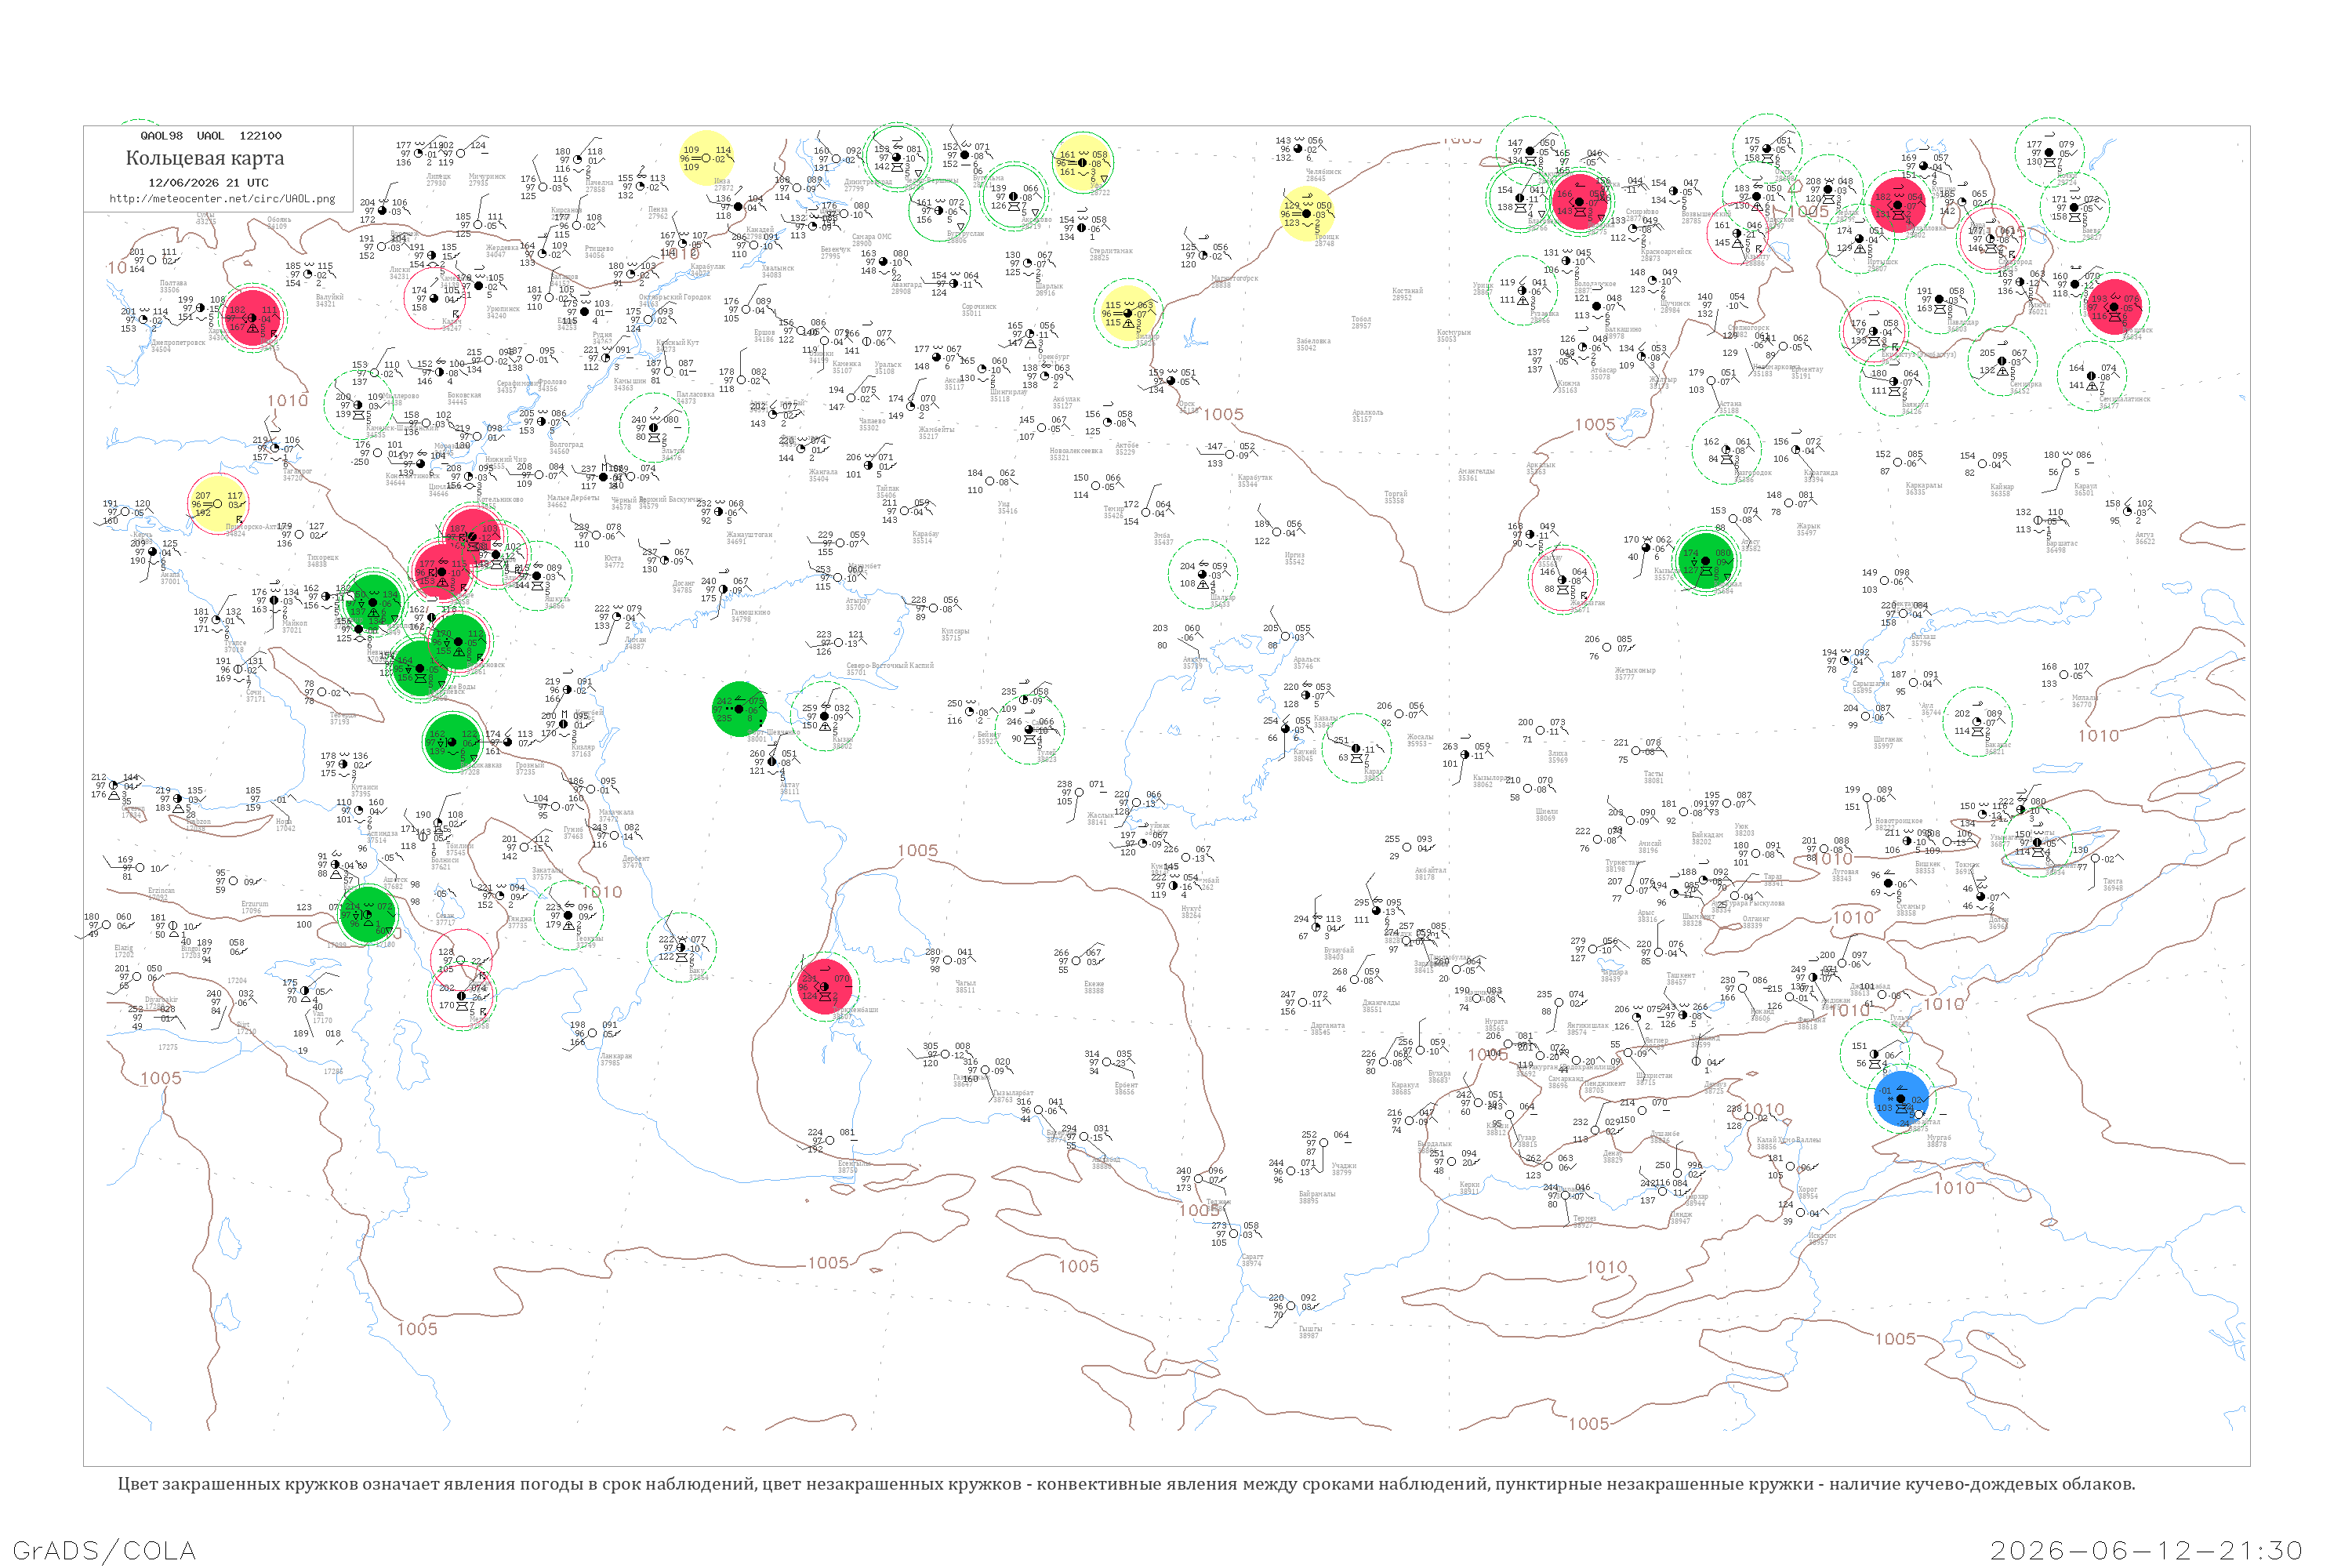Click the station label "Волгоград 34560"
Image resolution: width=2352 pixels, height=1568 pixels.
pyautogui.click(x=566, y=448)
